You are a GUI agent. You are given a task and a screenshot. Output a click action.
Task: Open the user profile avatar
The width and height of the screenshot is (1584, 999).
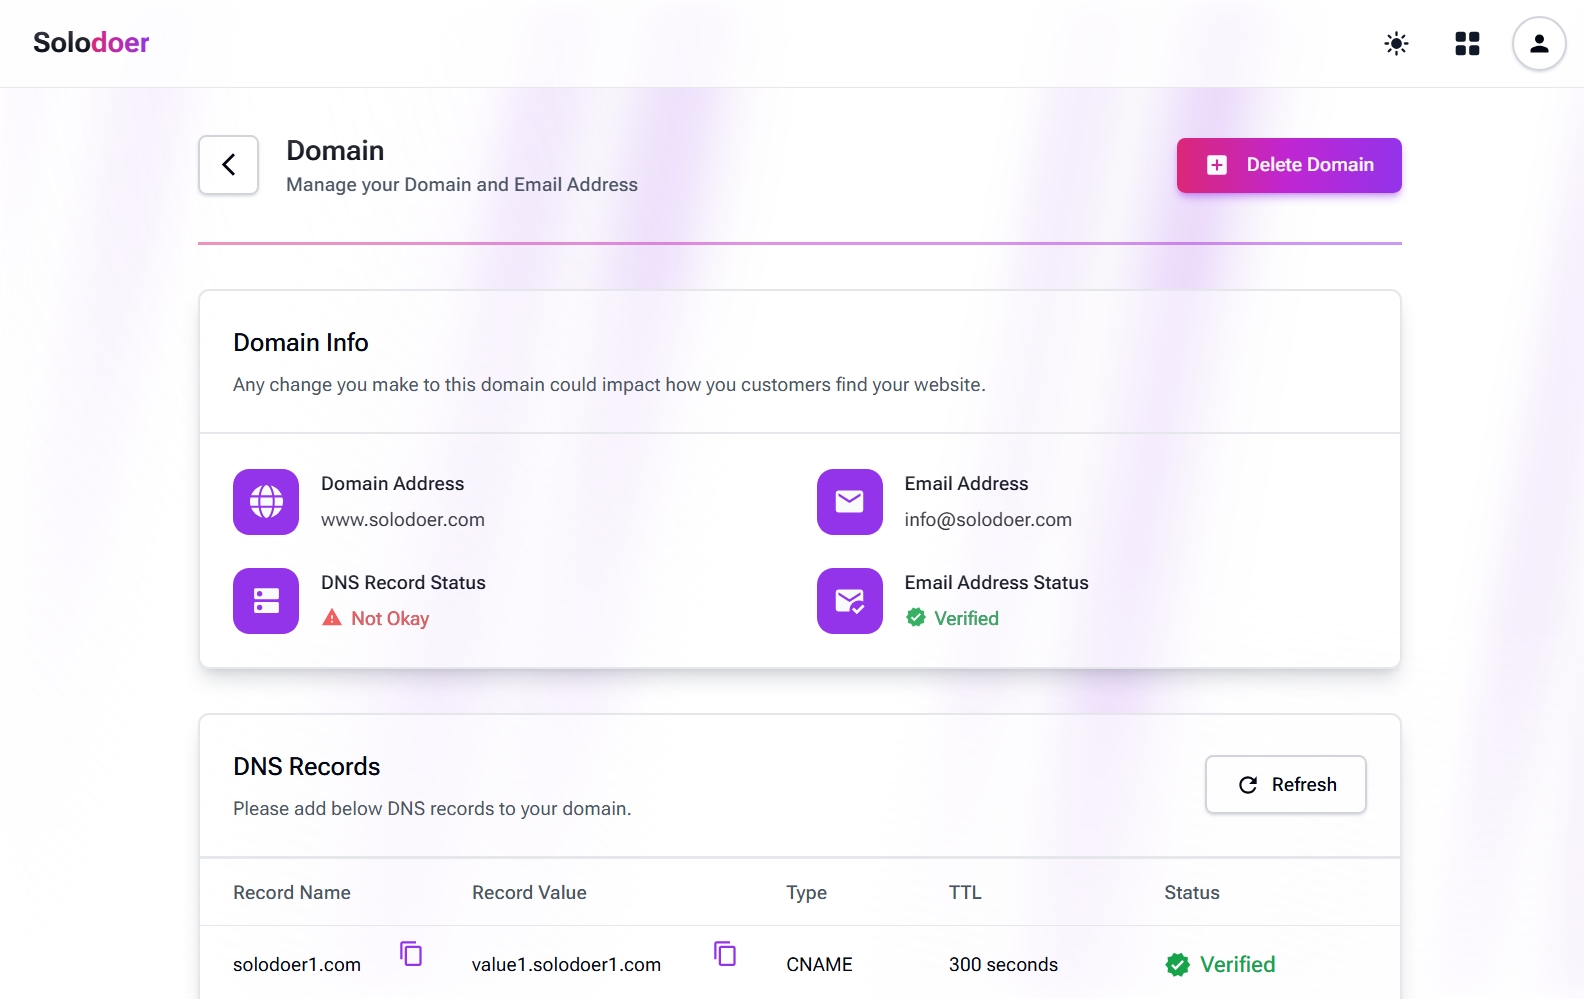(1539, 43)
